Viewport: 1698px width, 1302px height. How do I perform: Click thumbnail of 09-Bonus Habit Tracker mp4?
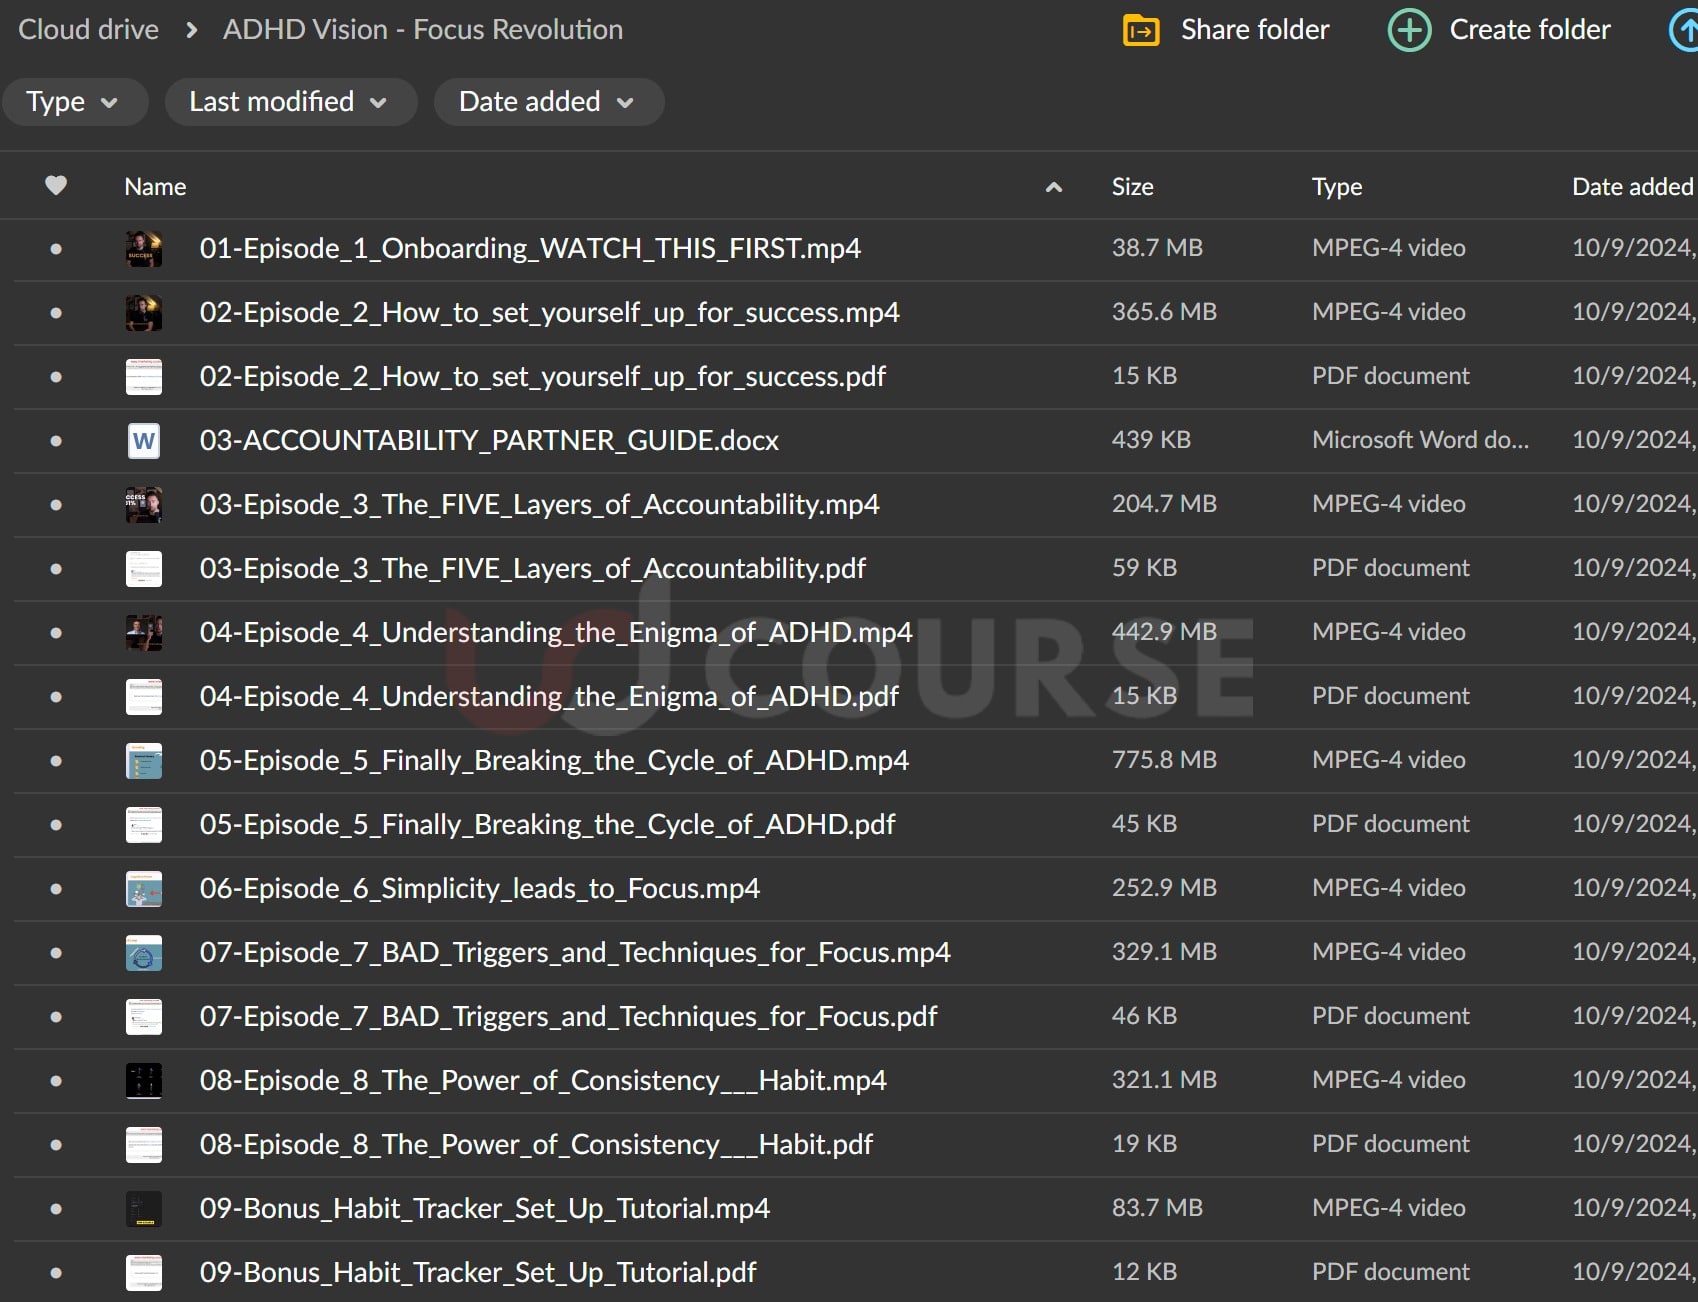pyautogui.click(x=144, y=1209)
